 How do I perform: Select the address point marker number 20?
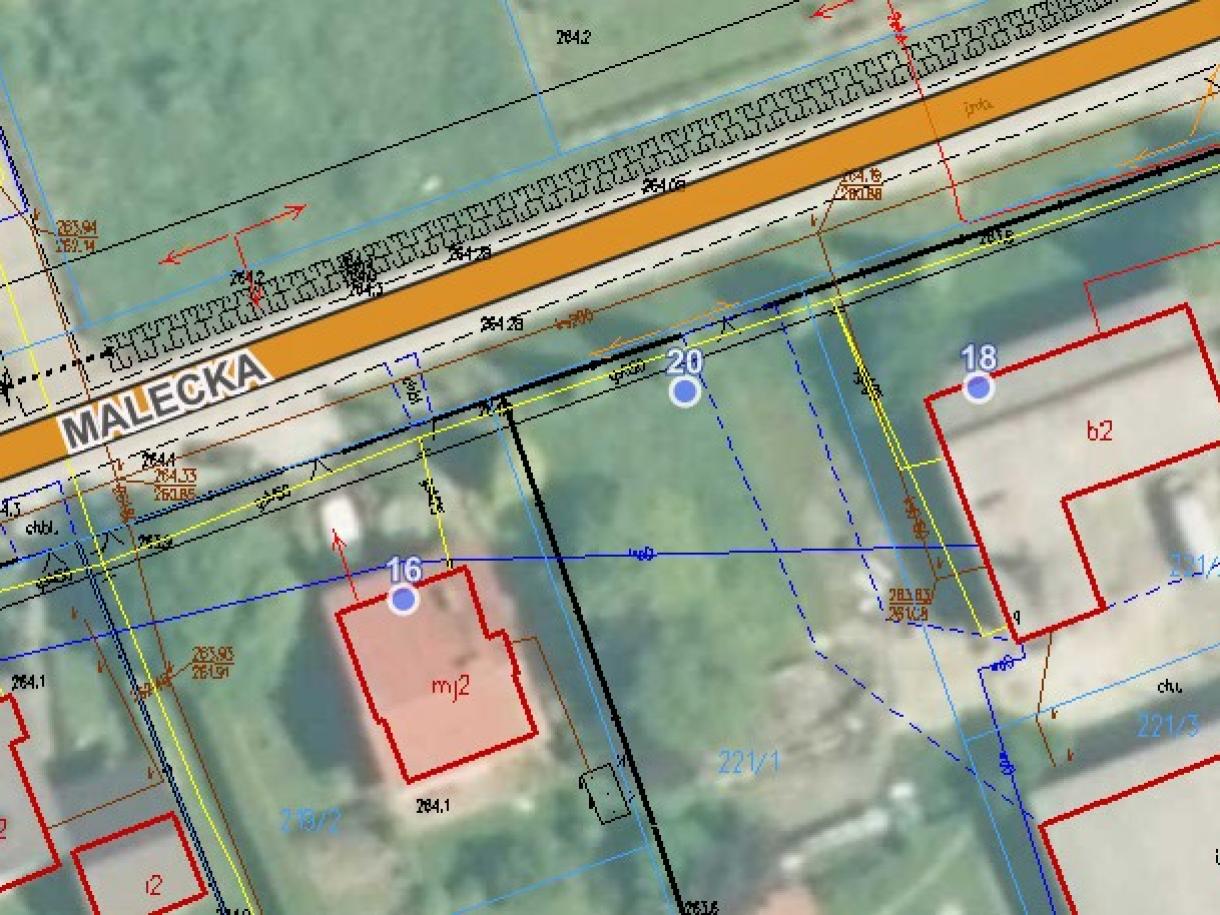click(x=684, y=390)
